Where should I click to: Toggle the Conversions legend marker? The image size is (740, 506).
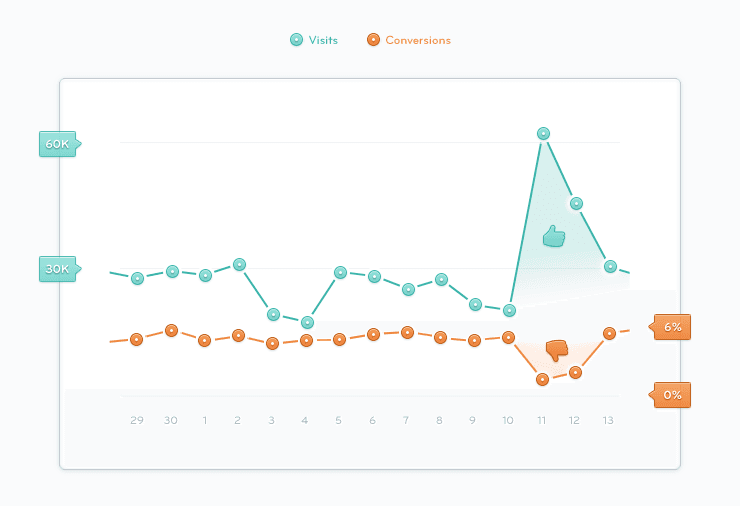coord(373,40)
